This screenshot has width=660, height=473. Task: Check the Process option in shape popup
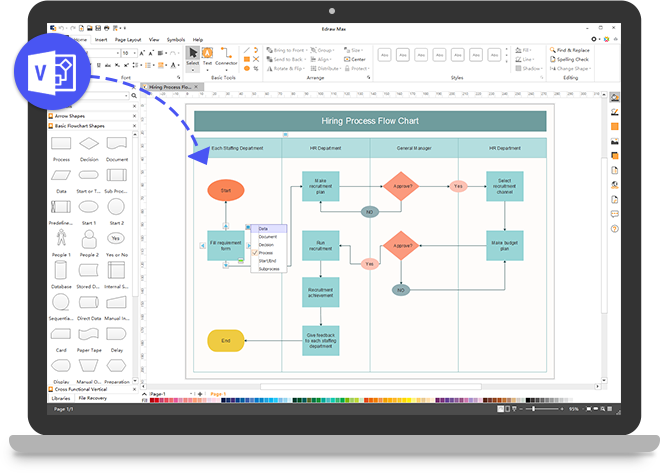tap(266, 253)
